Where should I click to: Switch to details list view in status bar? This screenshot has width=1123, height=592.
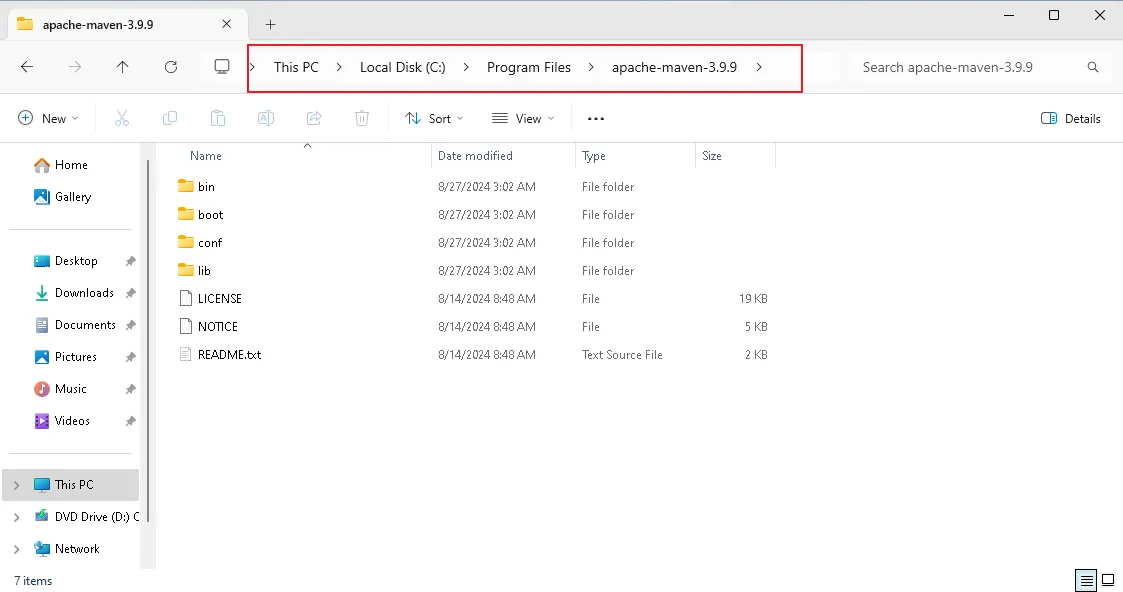click(x=1085, y=580)
